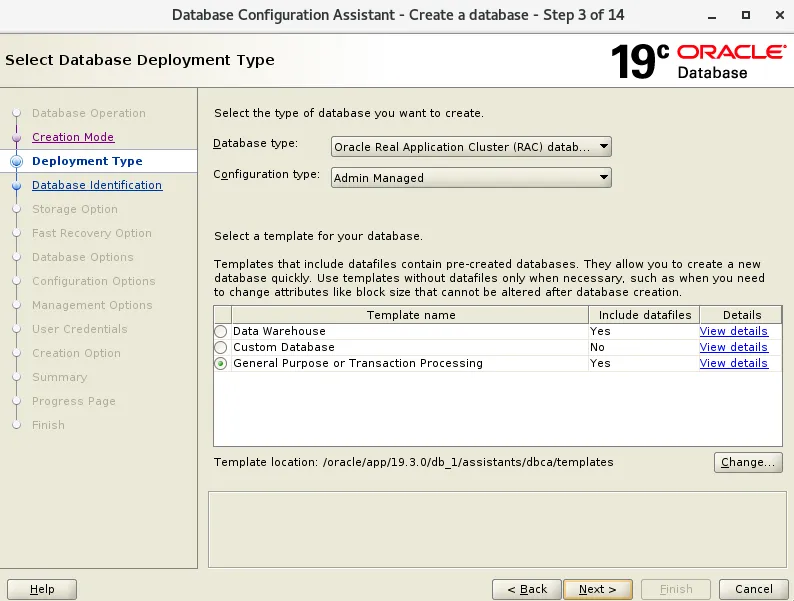Click the Details column header

(741, 315)
